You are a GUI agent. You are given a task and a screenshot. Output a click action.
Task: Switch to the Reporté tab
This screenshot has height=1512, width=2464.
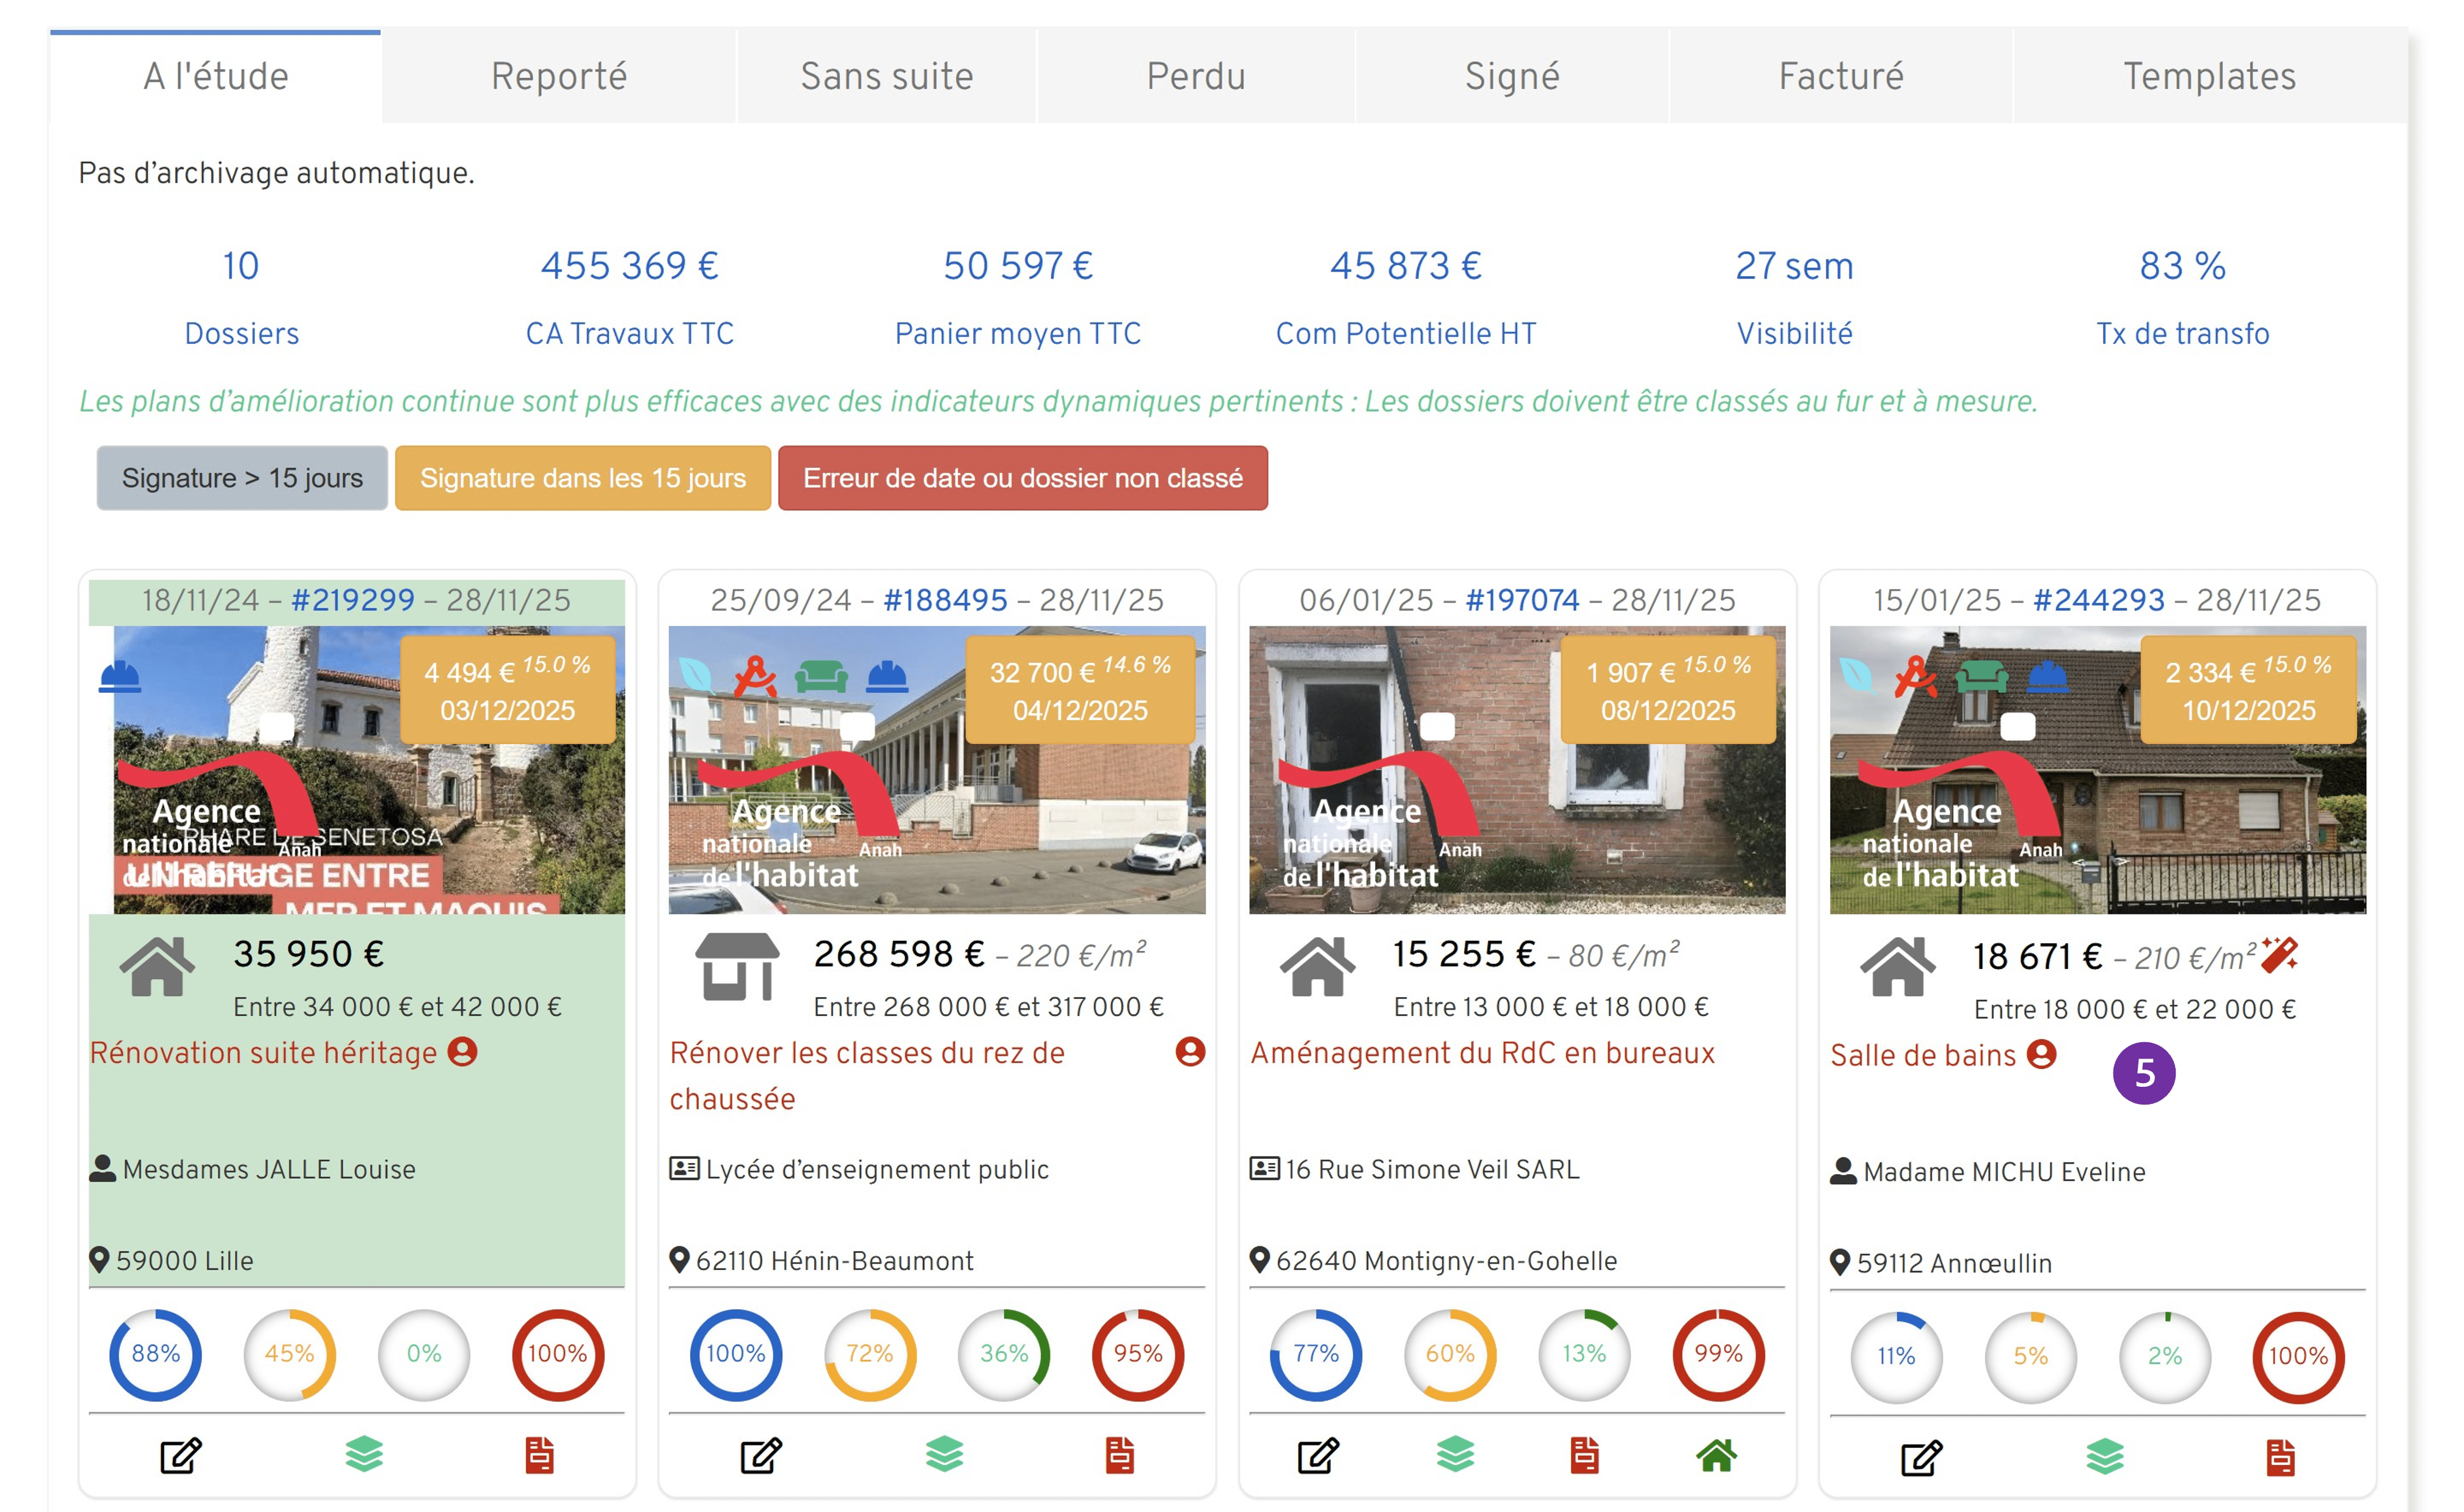(558, 75)
